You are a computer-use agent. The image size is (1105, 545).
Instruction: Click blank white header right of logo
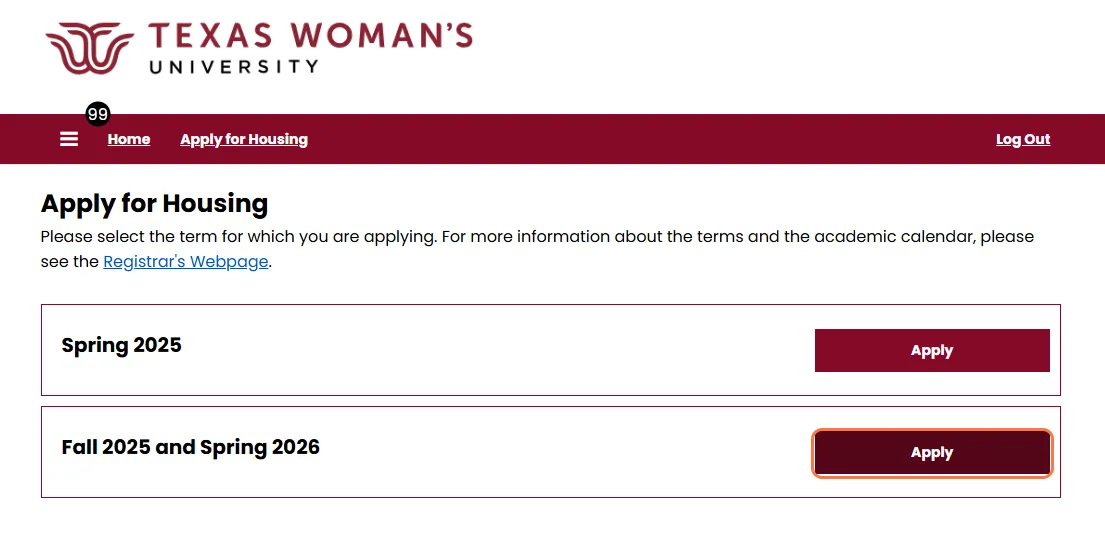pos(775,49)
